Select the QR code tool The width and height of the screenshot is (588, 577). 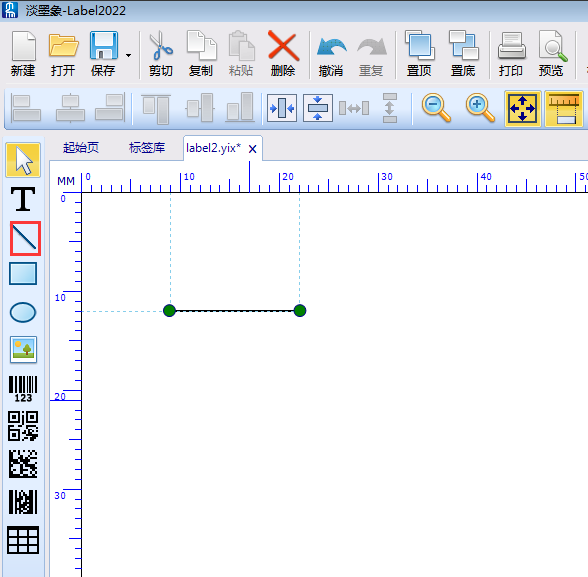tap(23, 426)
